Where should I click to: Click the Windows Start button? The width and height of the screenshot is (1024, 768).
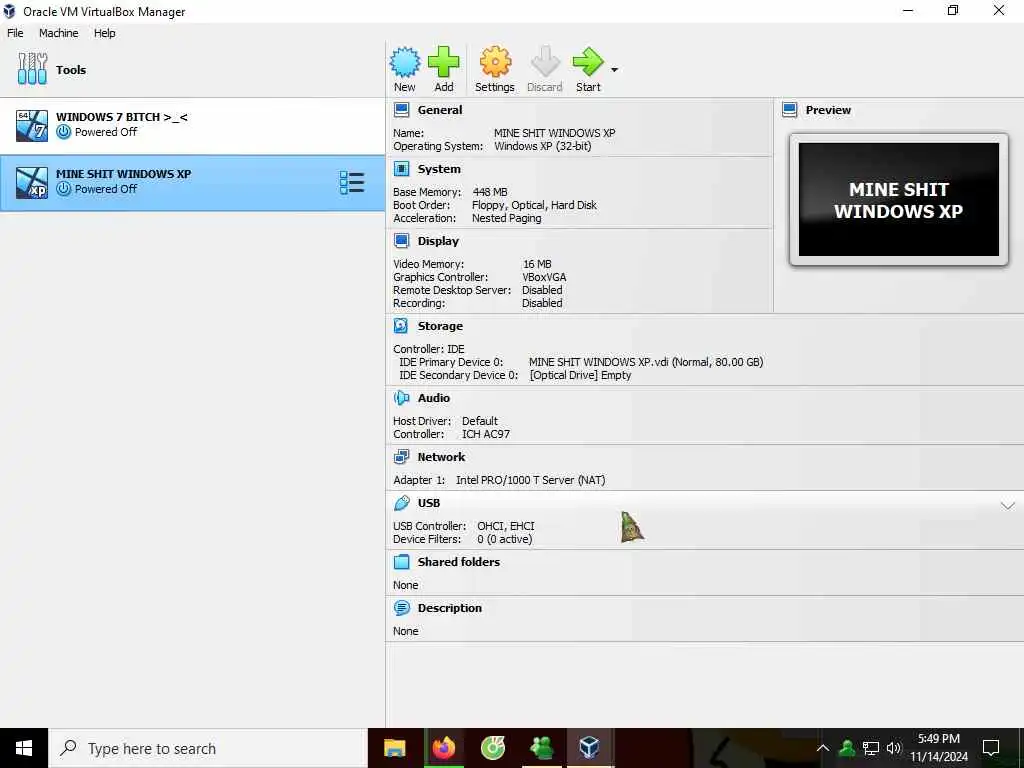pyautogui.click(x=24, y=748)
